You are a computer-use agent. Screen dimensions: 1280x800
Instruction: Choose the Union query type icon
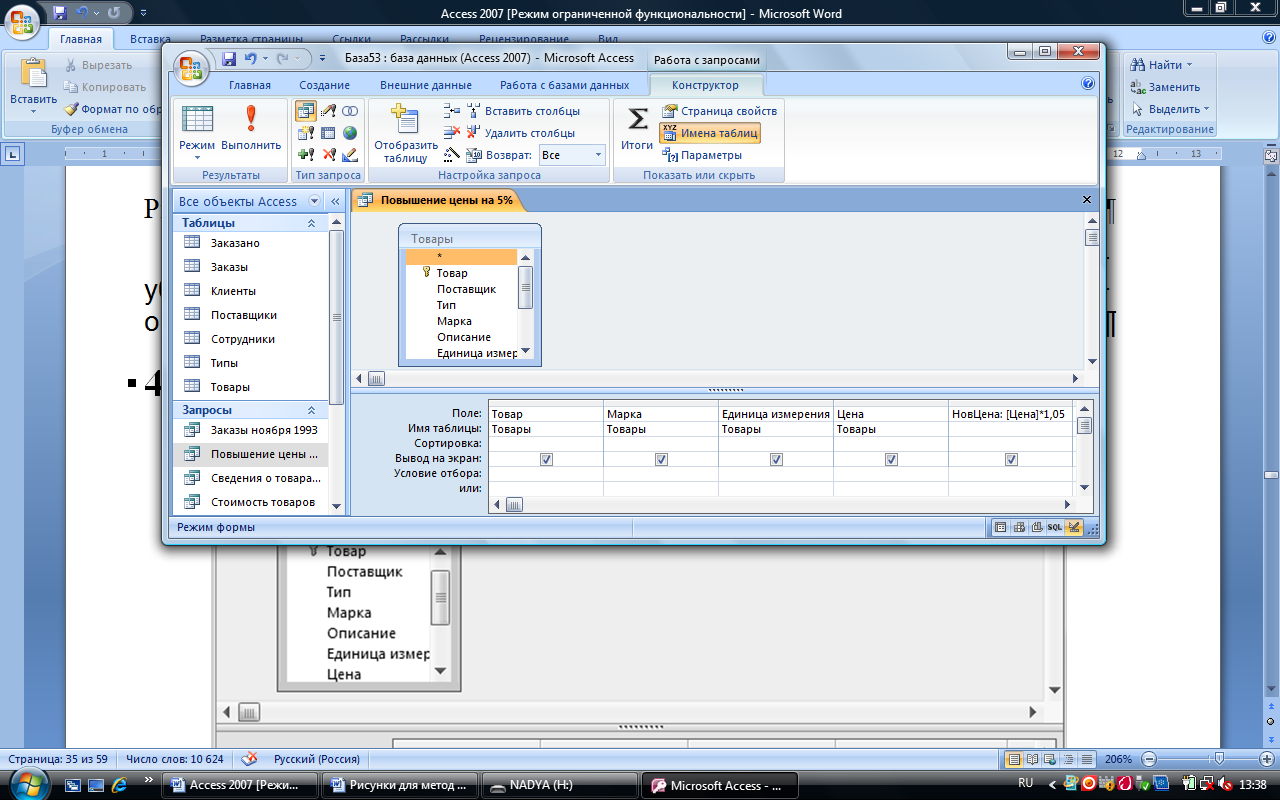point(350,111)
